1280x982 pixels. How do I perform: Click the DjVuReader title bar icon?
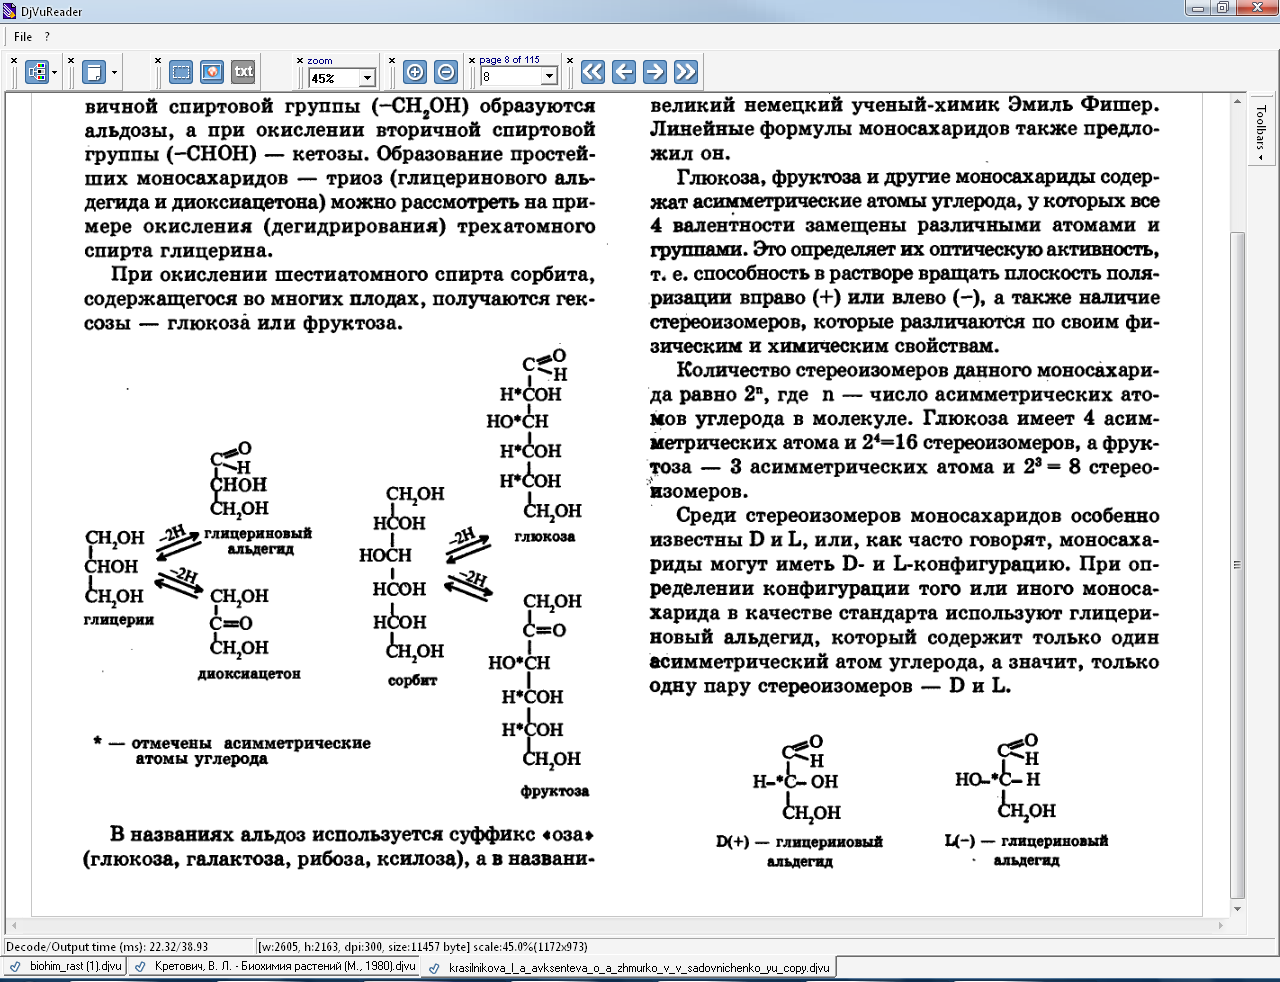point(10,11)
